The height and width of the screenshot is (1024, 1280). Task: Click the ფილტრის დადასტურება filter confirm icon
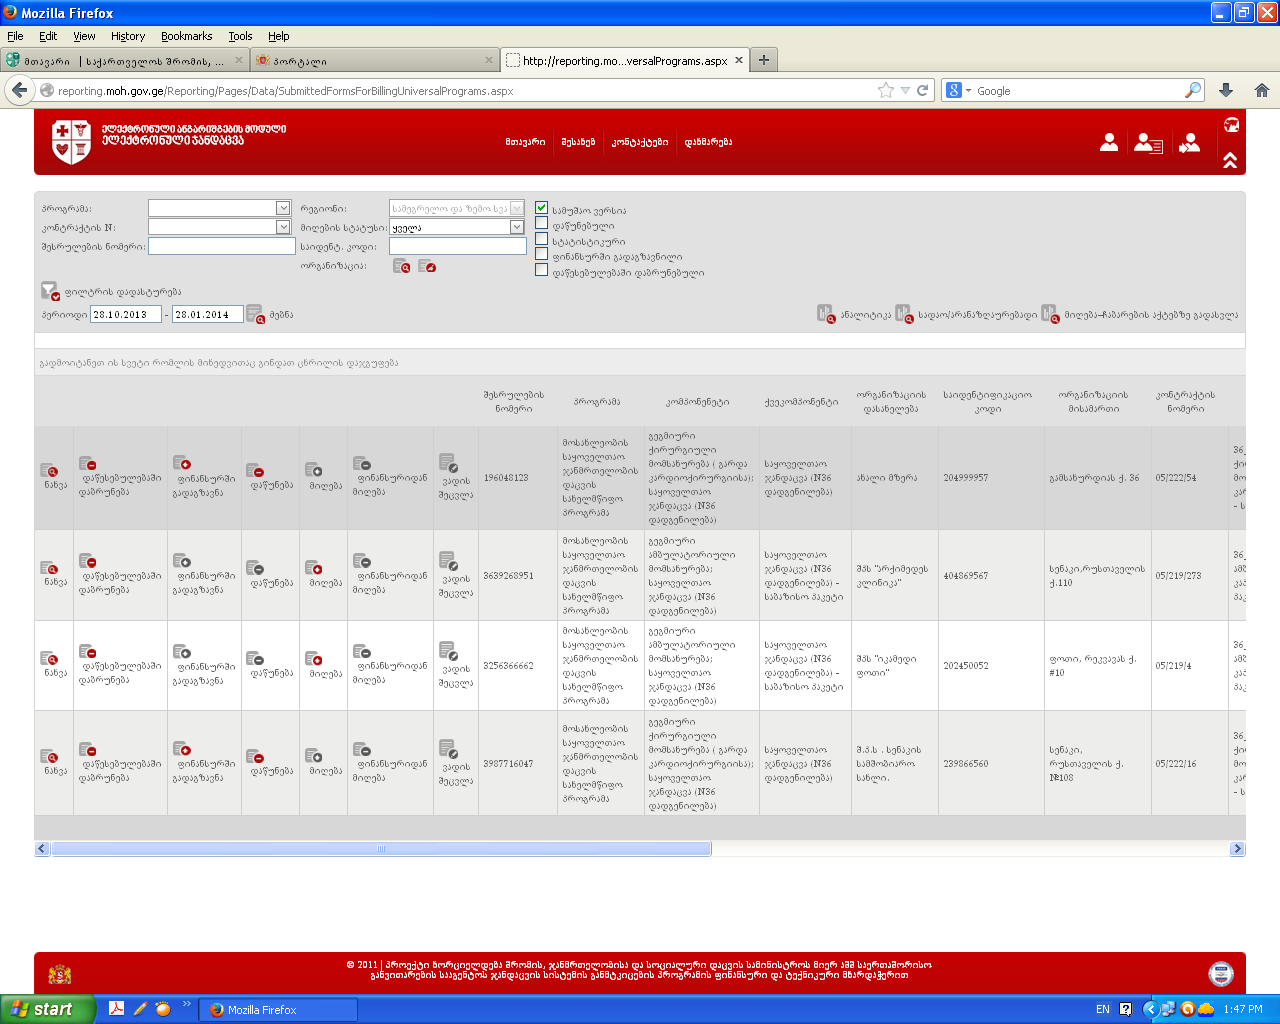click(x=49, y=291)
